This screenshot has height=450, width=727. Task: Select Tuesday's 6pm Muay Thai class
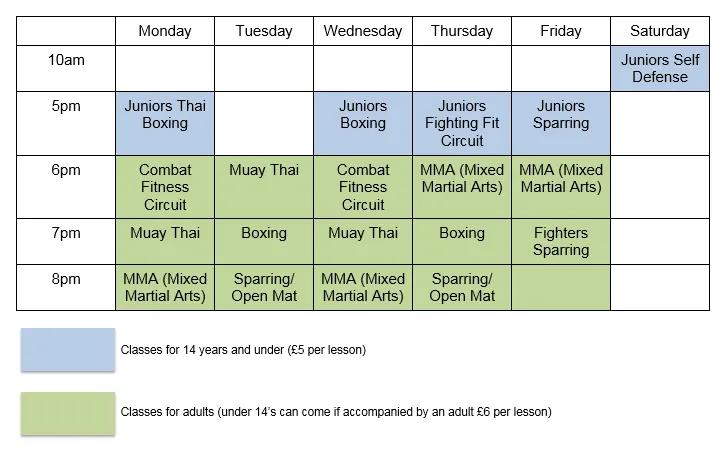tap(264, 171)
